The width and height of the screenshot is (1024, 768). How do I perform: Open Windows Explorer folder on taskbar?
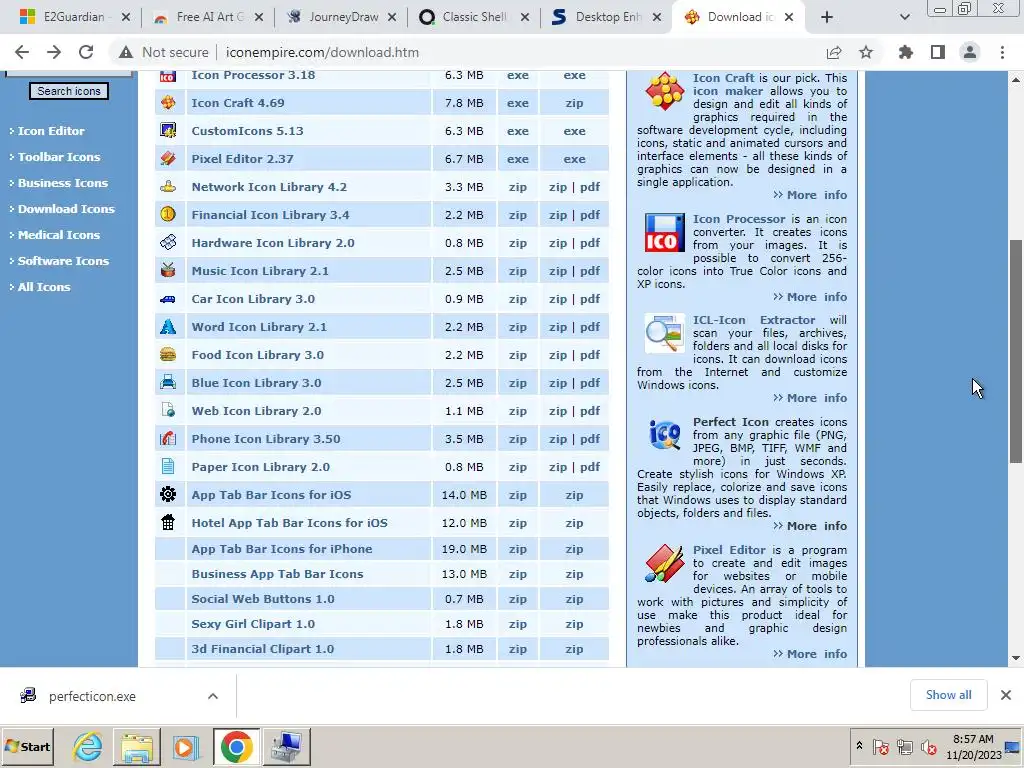coord(136,746)
